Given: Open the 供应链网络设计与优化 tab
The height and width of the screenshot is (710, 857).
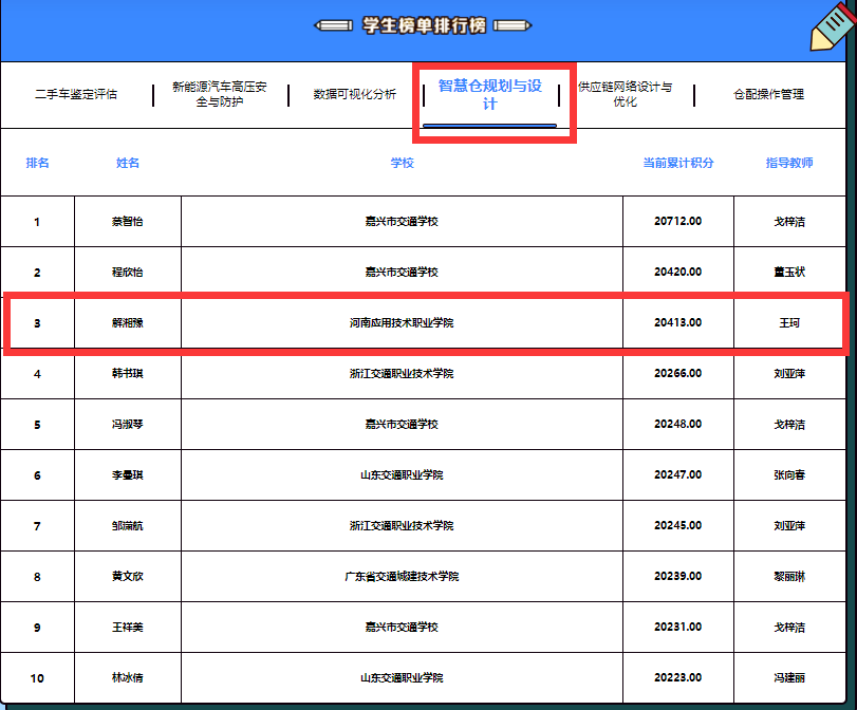Looking at the screenshot, I should (625, 95).
